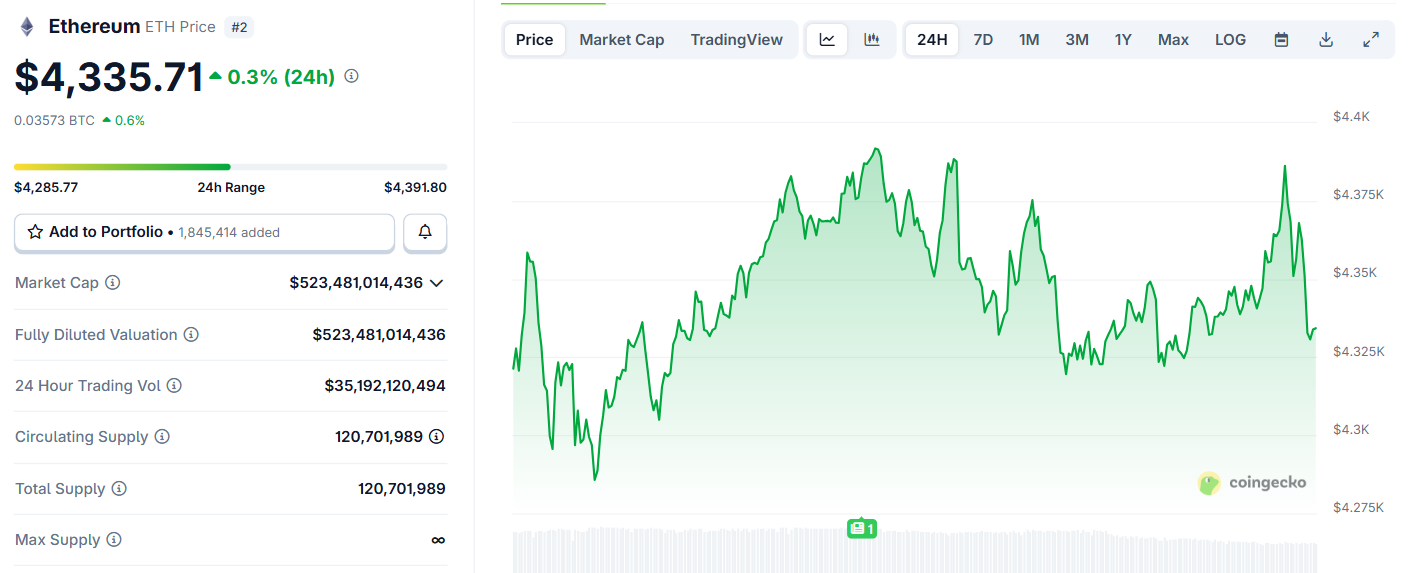Click Total Supply value 120,701,989
Image resolution: width=1411 pixels, height=573 pixels.
click(x=402, y=489)
